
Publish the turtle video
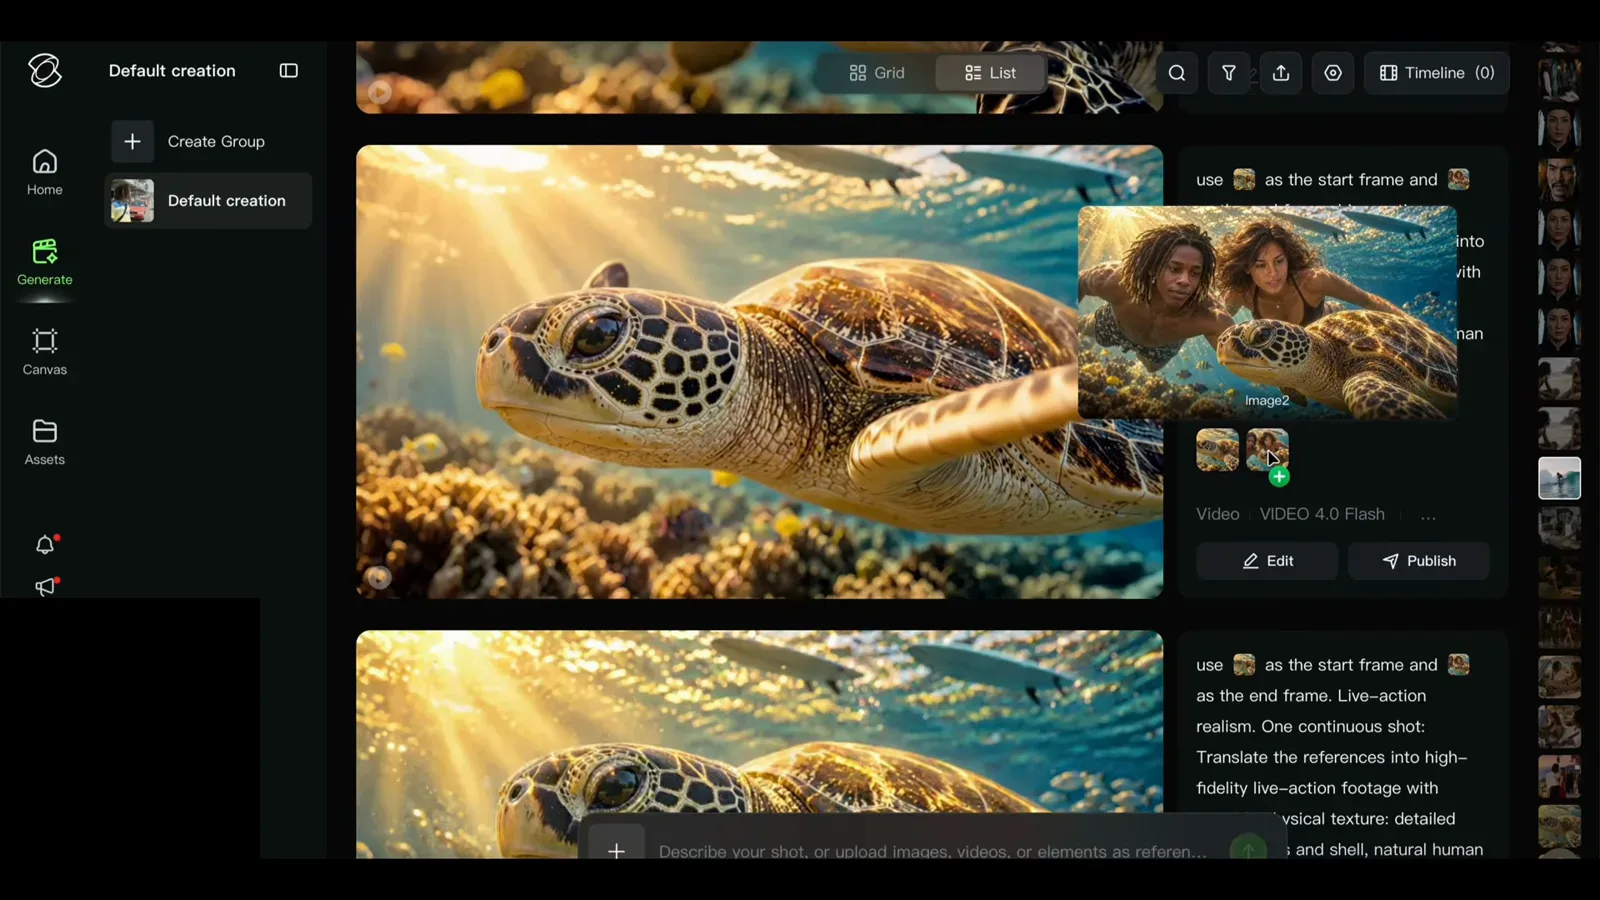click(x=1419, y=561)
